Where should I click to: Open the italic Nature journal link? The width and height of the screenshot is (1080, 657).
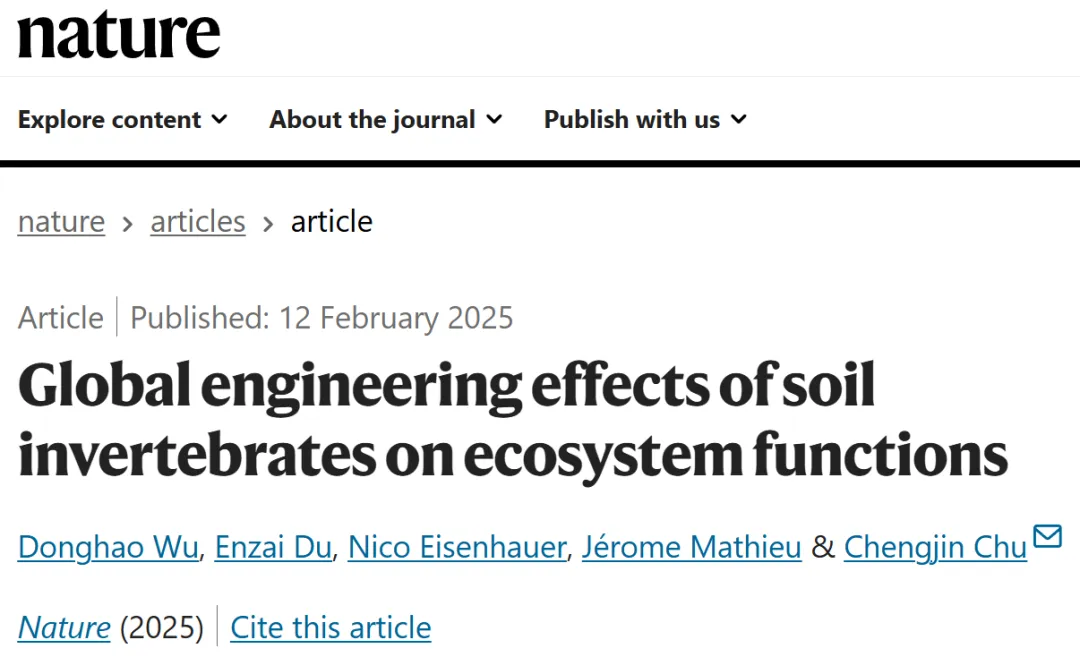point(64,628)
